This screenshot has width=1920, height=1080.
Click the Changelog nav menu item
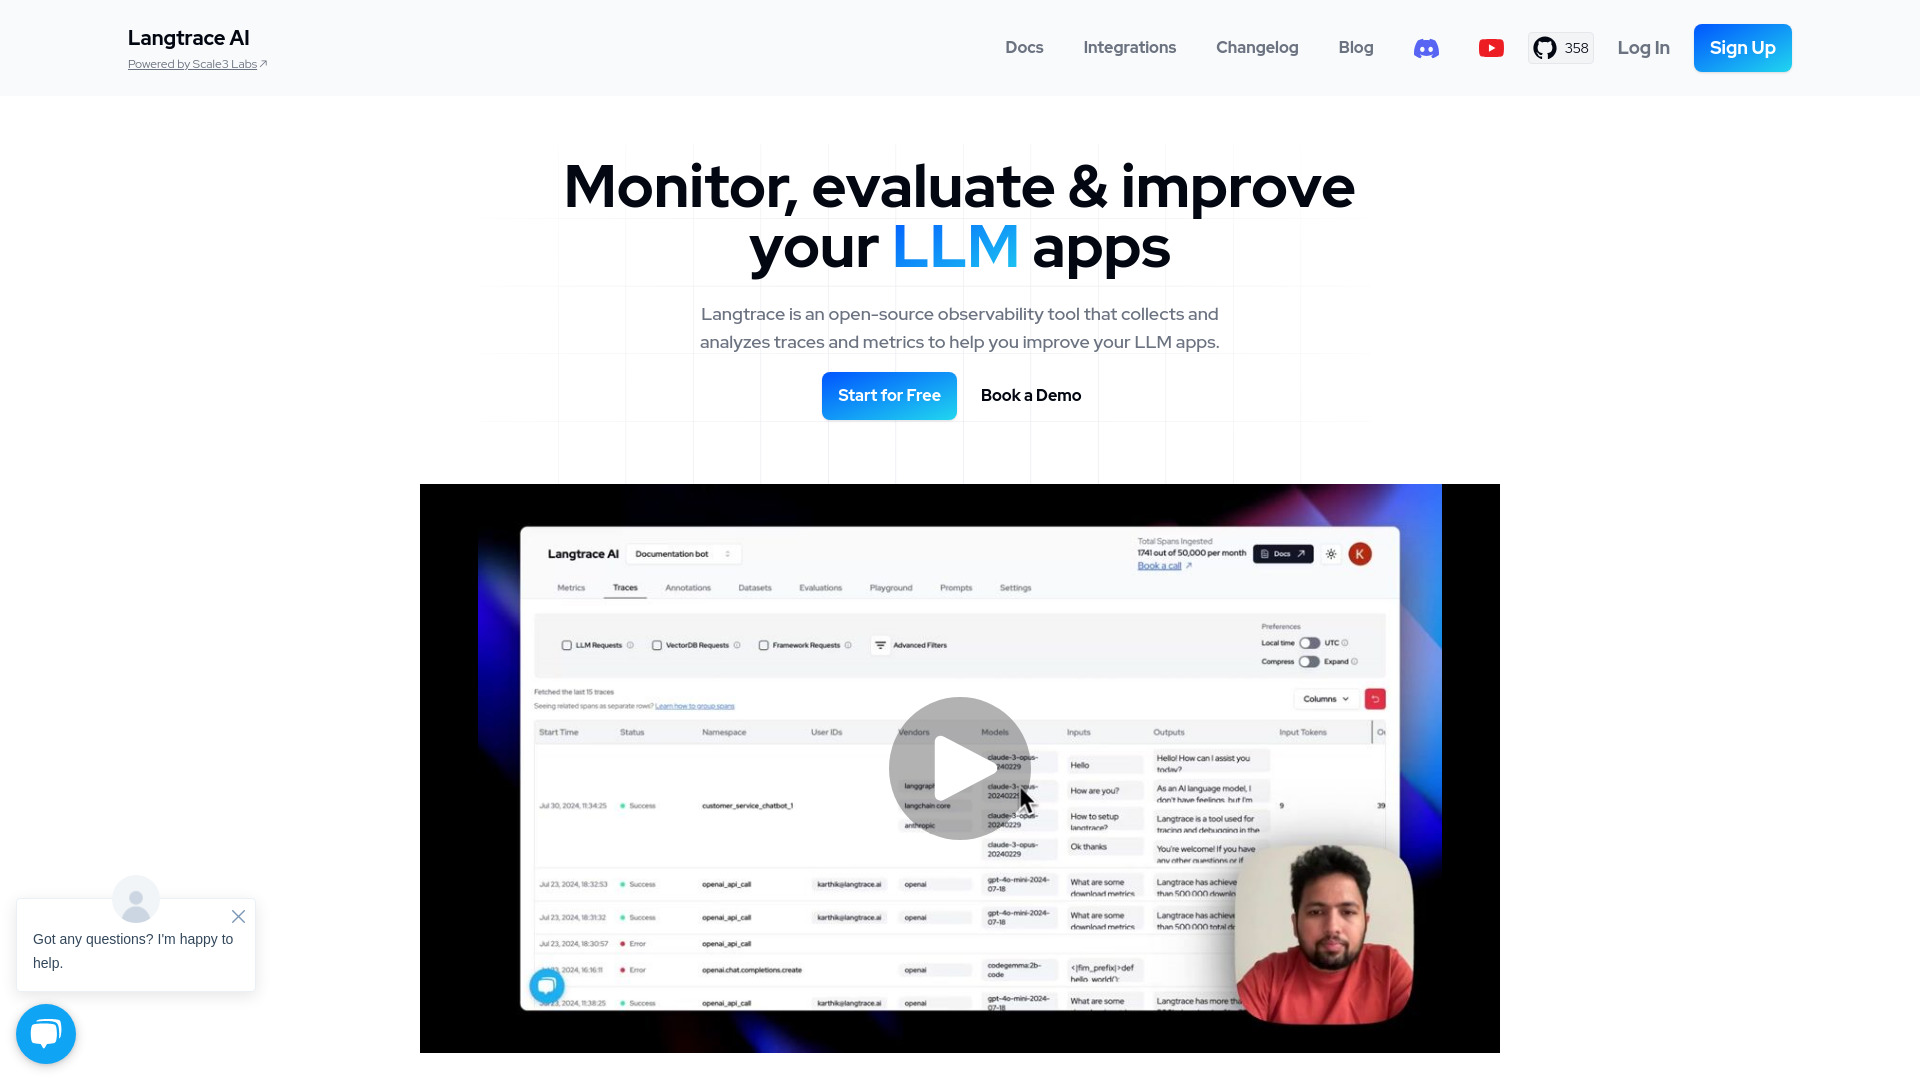coord(1257,47)
